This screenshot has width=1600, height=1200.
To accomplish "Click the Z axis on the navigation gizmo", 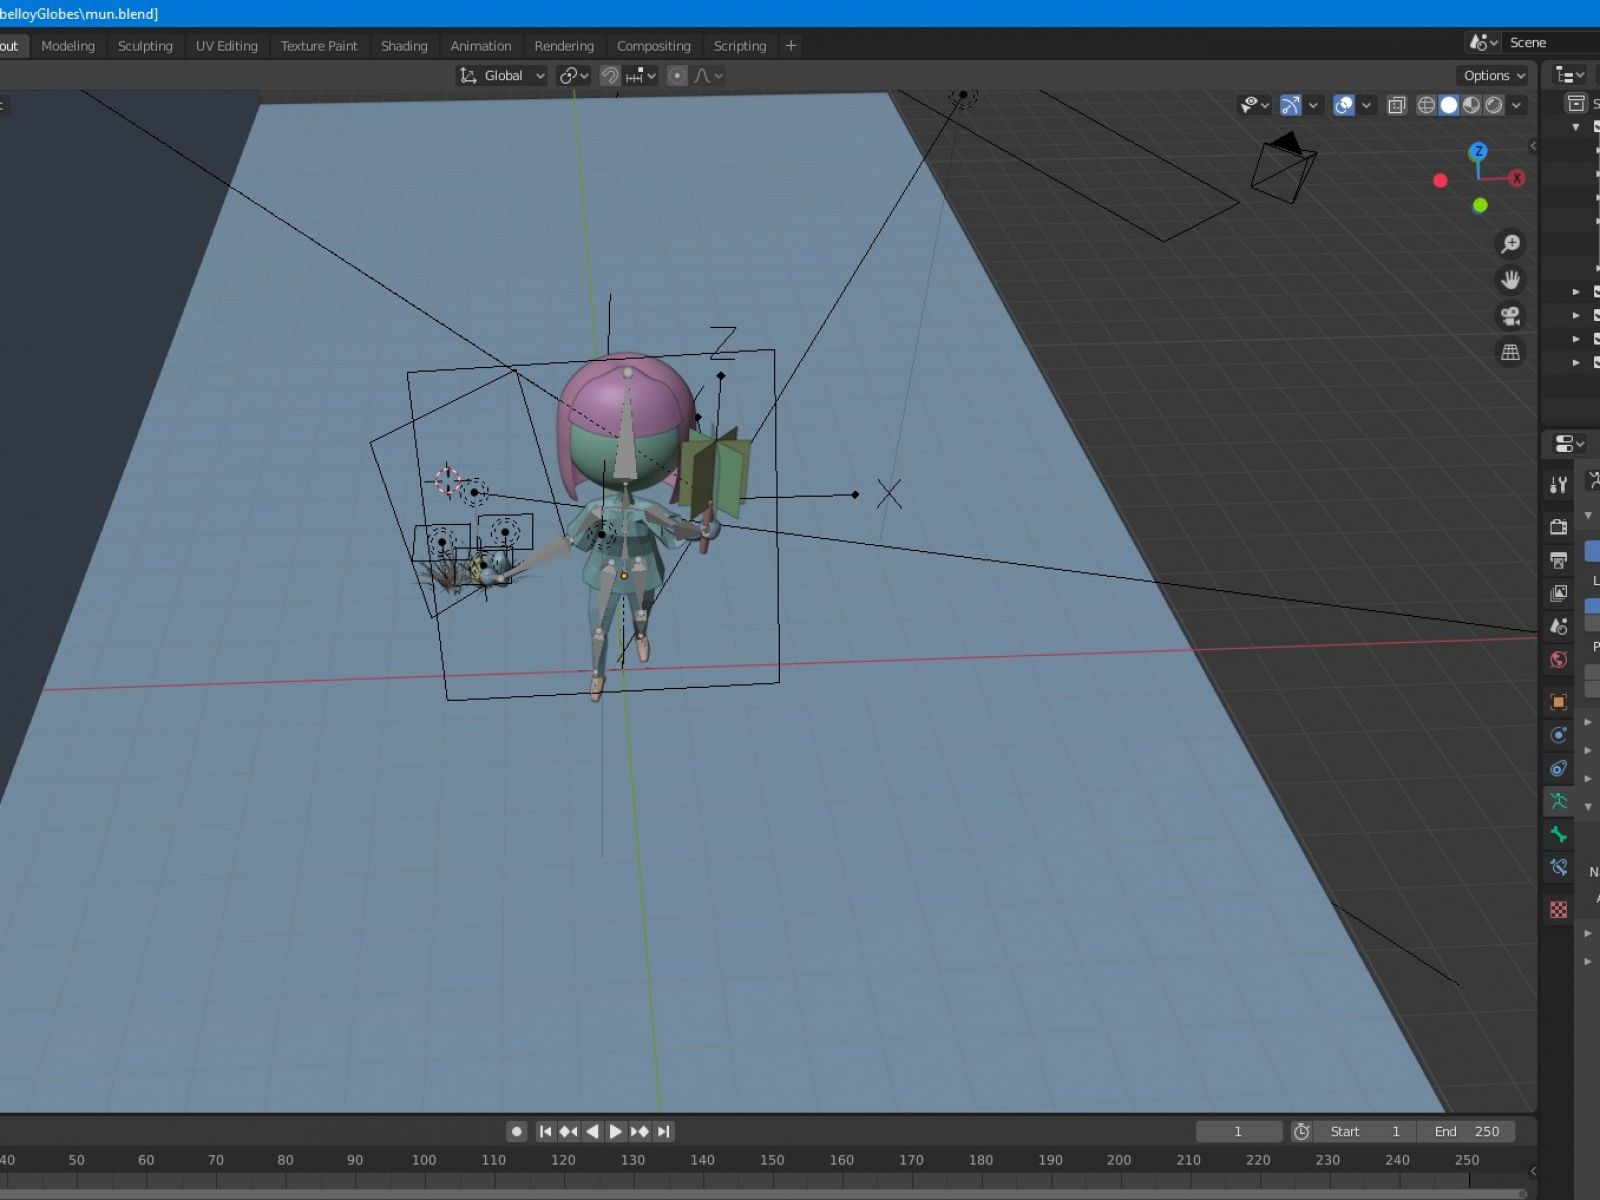I will (x=1478, y=151).
